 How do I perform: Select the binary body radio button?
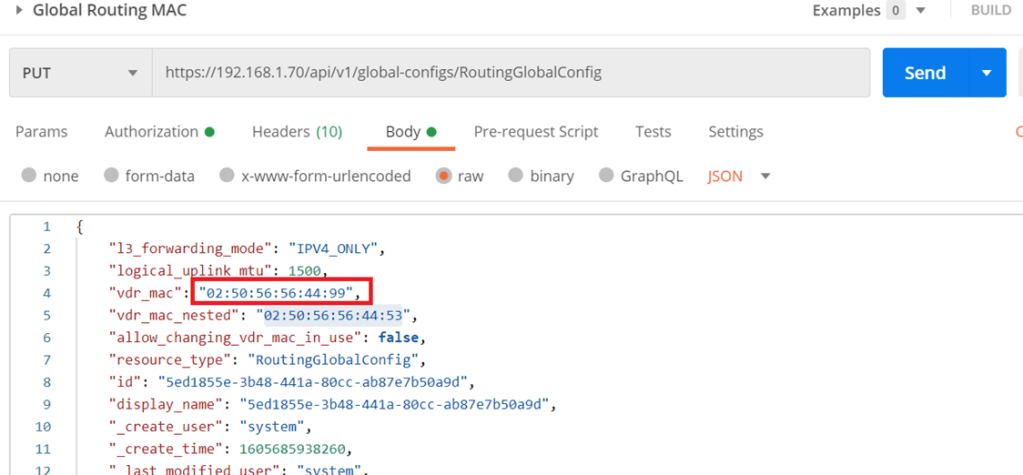516,176
